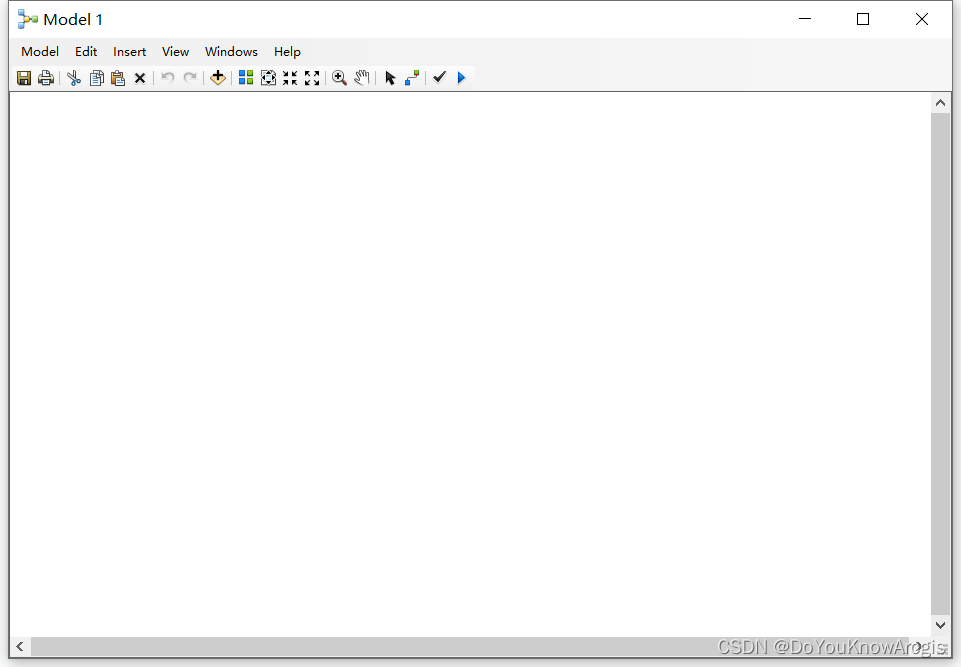The image size is (961, 667).
Task: Open the Model menu
Action: coord(40,51)
